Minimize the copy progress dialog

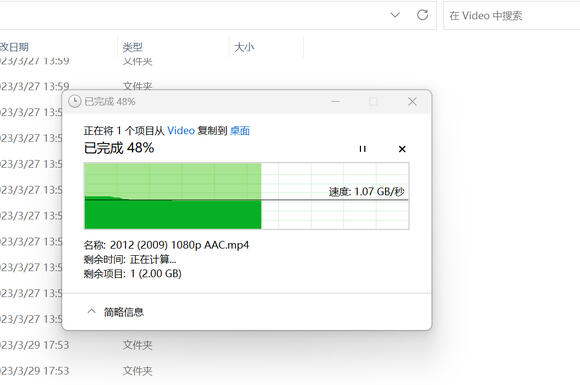tap(335, 101)
